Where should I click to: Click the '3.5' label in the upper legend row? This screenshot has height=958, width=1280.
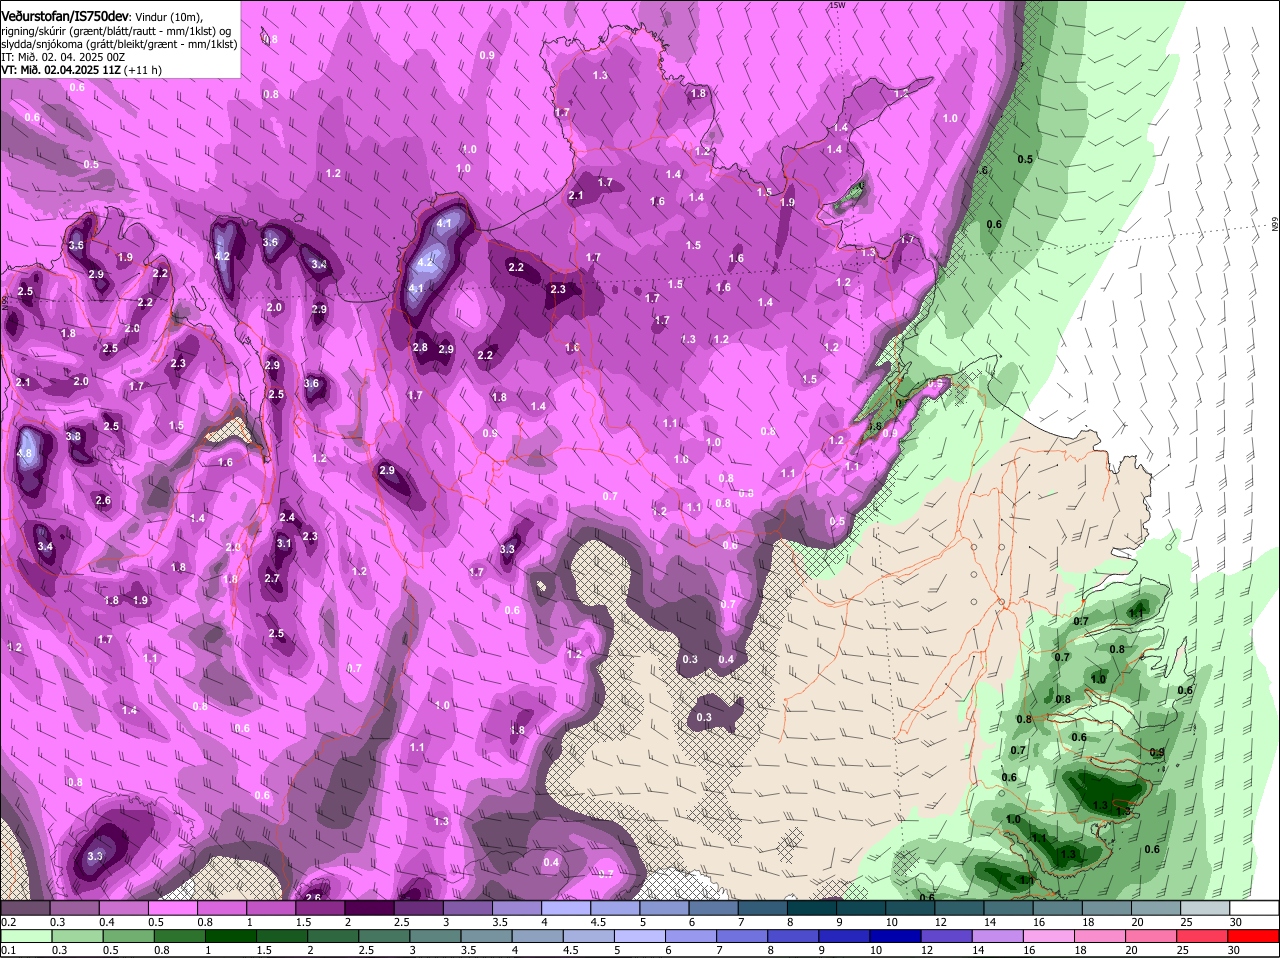point(500,922)
